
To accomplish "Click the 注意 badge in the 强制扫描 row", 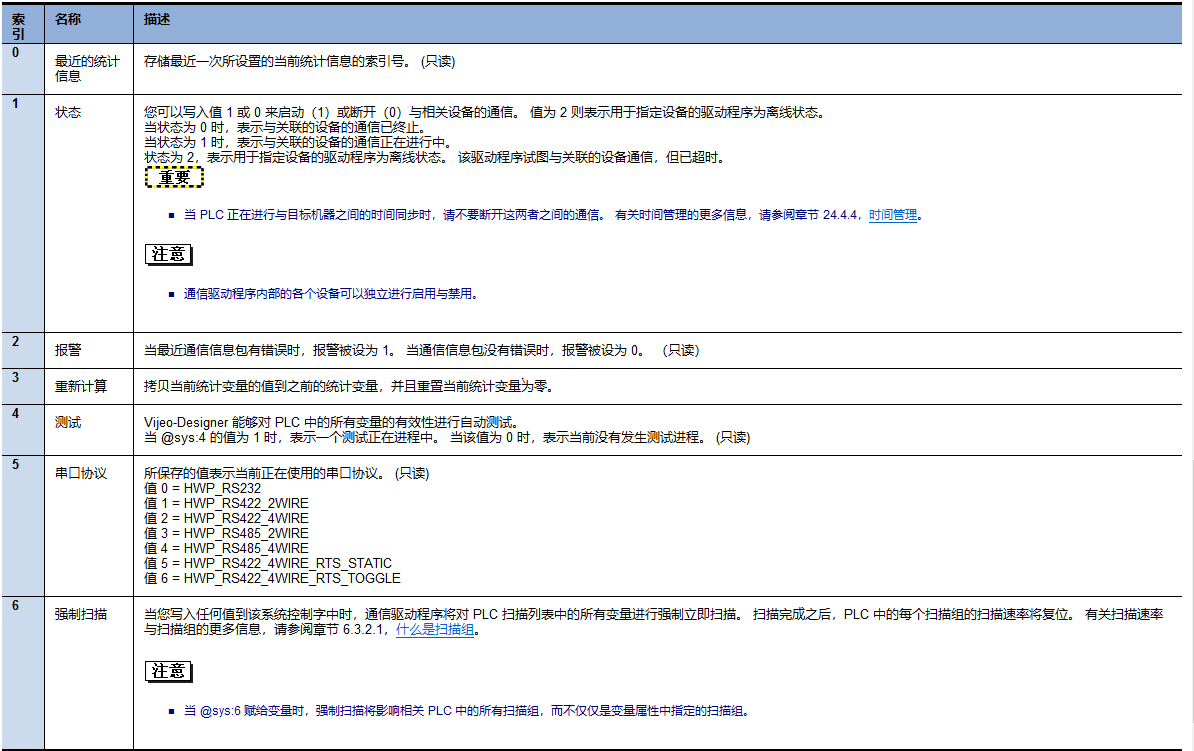I will tap(168, 671).
